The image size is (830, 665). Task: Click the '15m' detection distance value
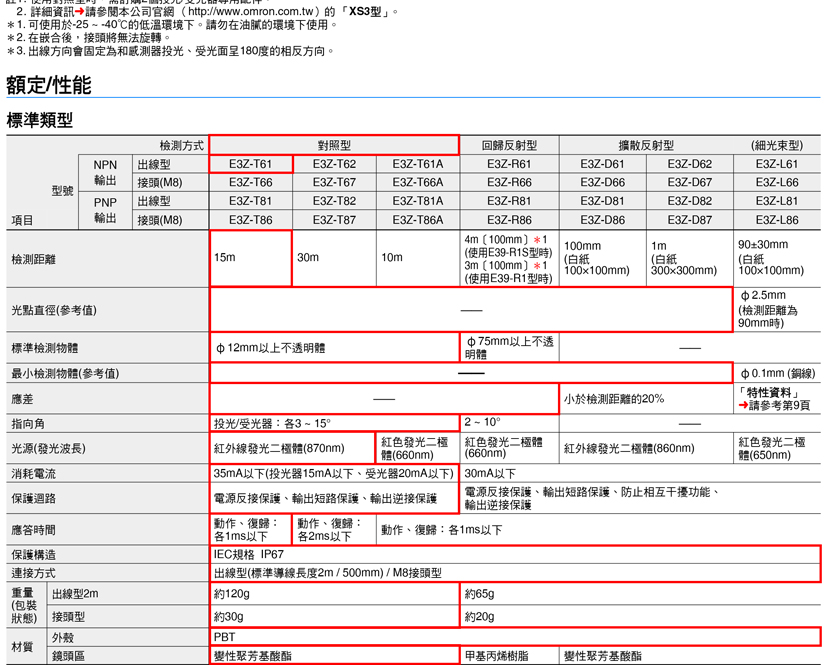coord(224,257)
